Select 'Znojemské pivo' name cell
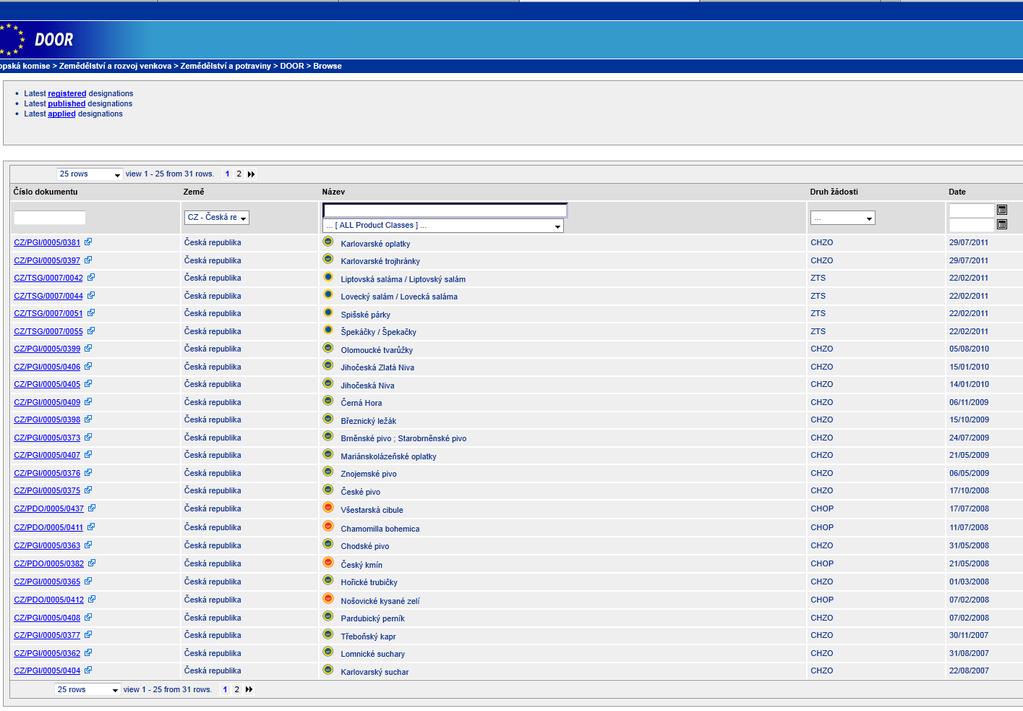 coord(369,474)
